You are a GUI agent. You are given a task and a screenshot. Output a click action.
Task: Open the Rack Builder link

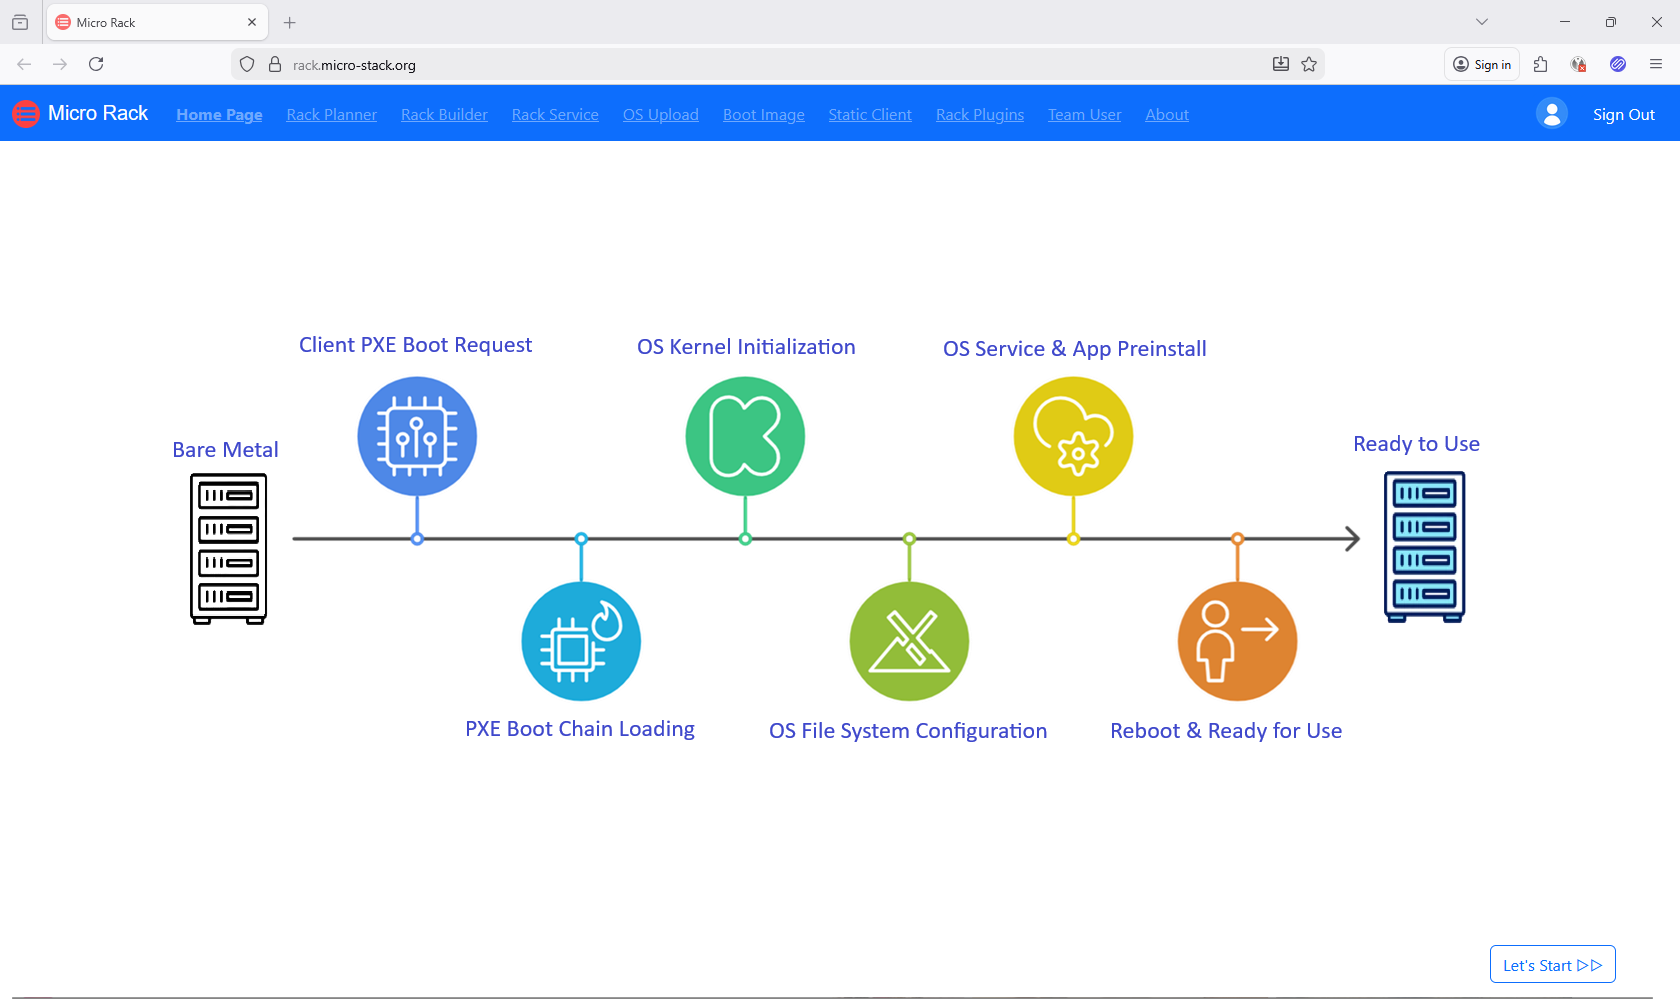point(444,114)
